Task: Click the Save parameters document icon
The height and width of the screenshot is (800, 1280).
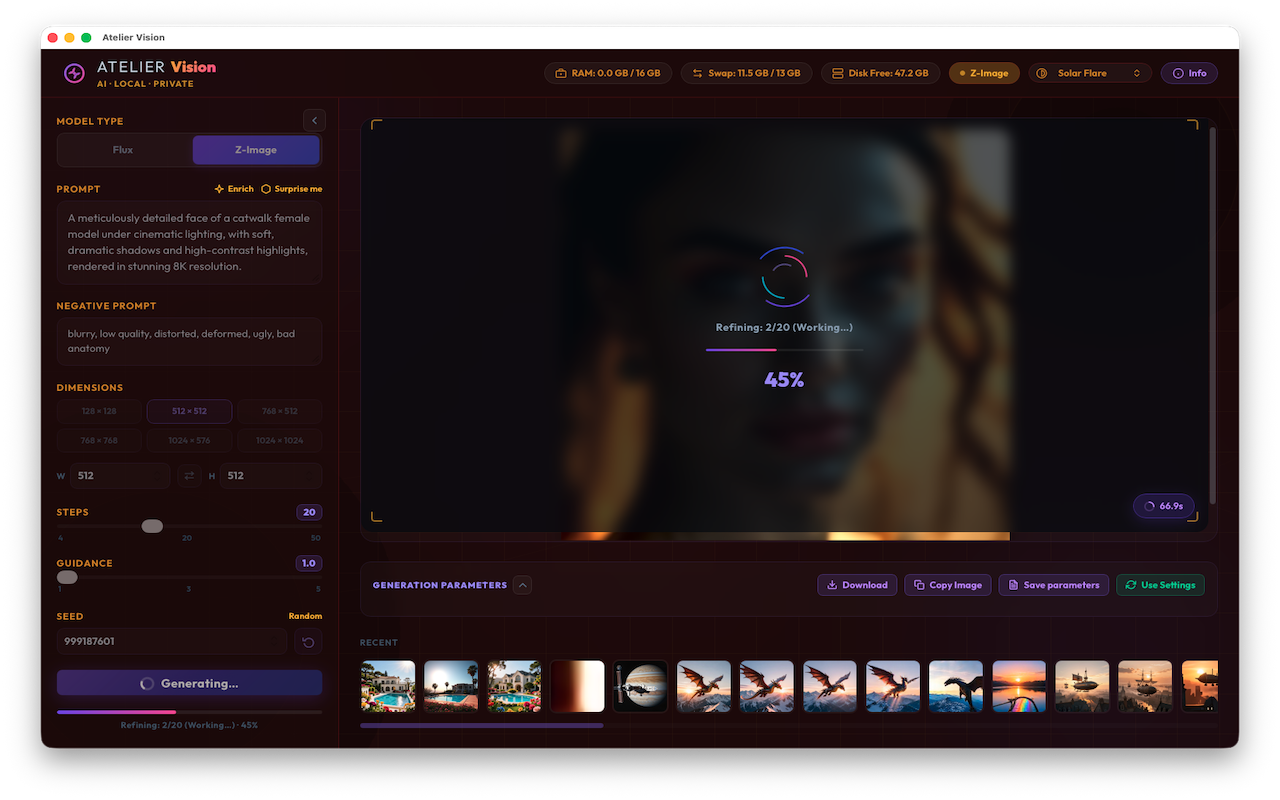Action: pyautogui.click(x=1013, y=585)
